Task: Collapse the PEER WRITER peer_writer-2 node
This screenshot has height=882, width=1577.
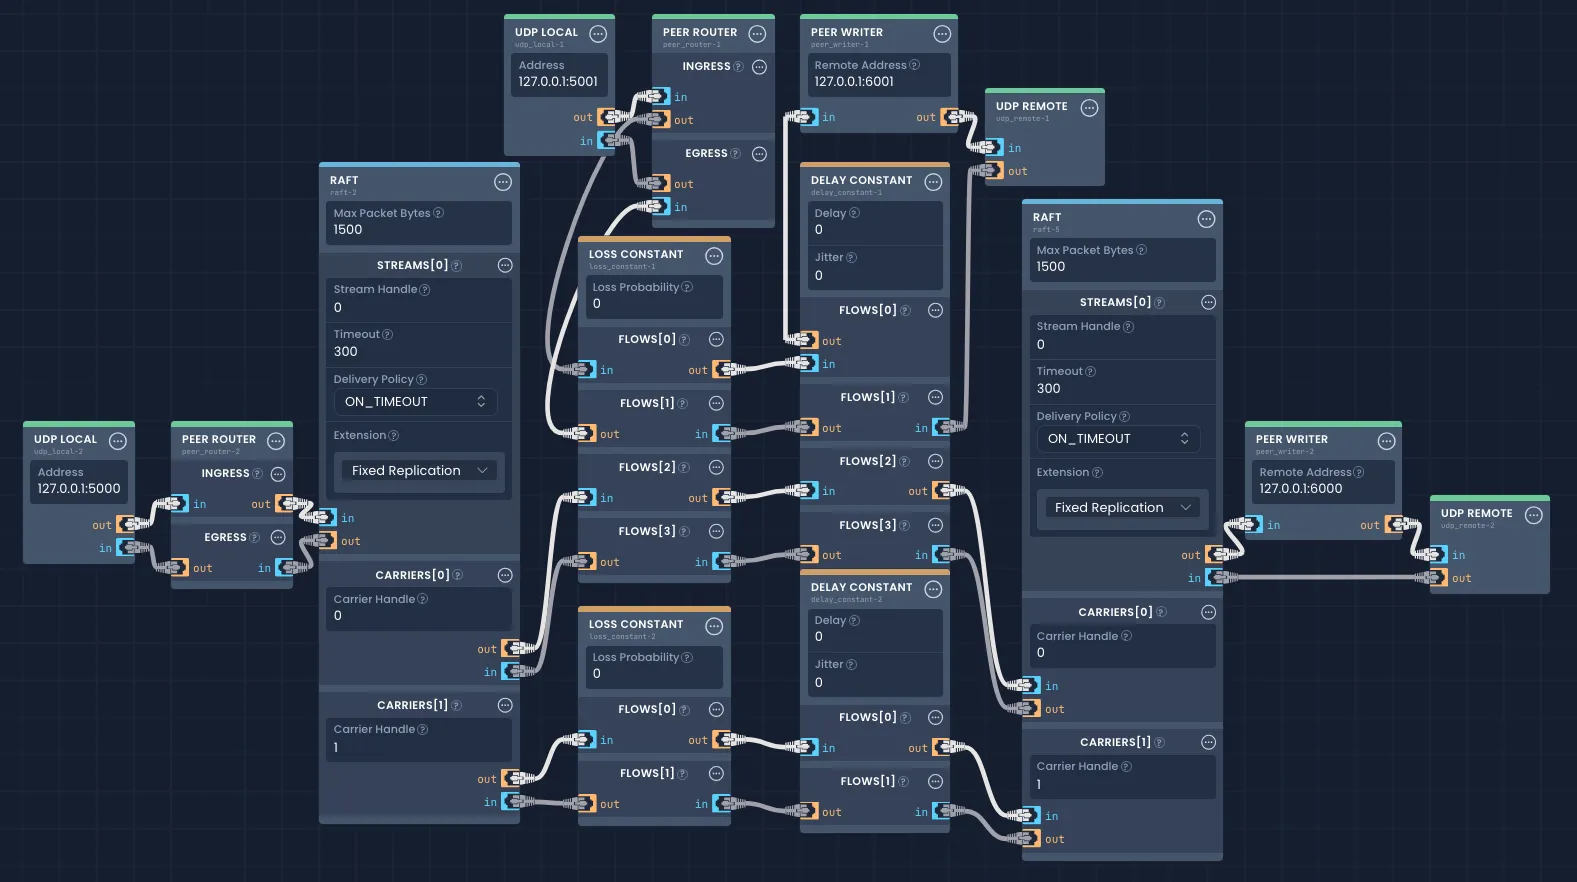Action: 1386,441
